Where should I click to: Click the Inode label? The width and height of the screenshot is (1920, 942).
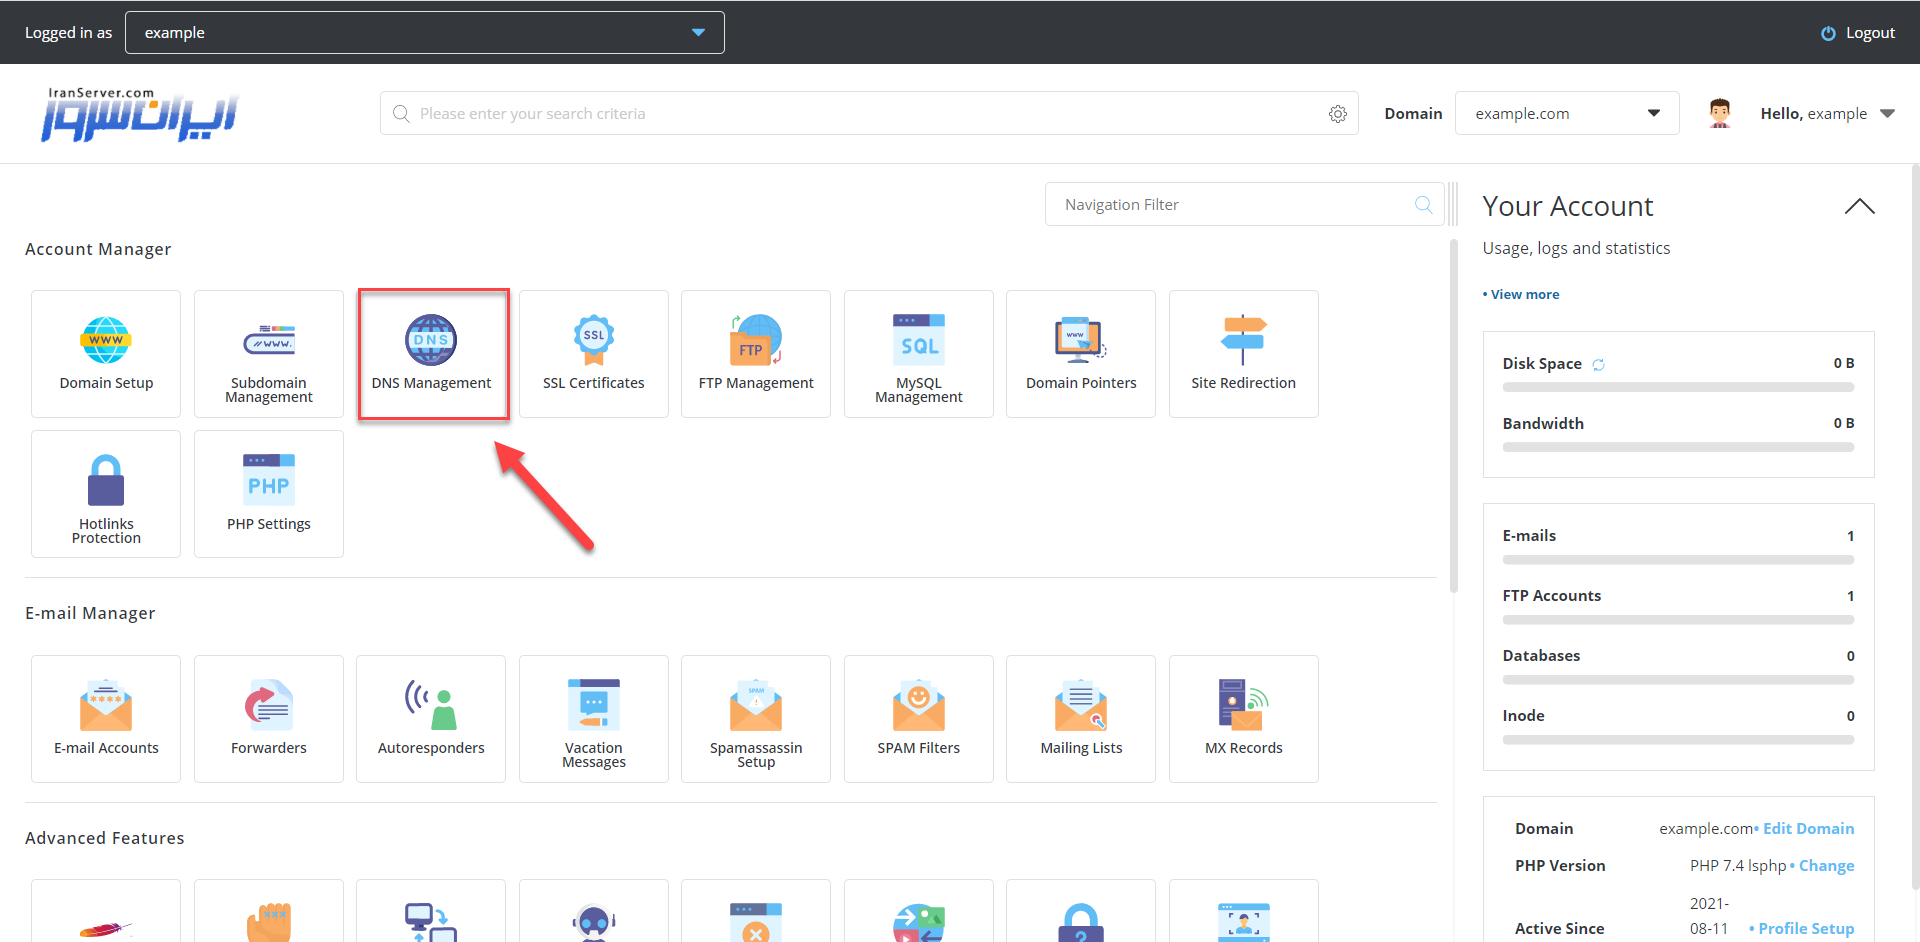[x=1523, y=716]
